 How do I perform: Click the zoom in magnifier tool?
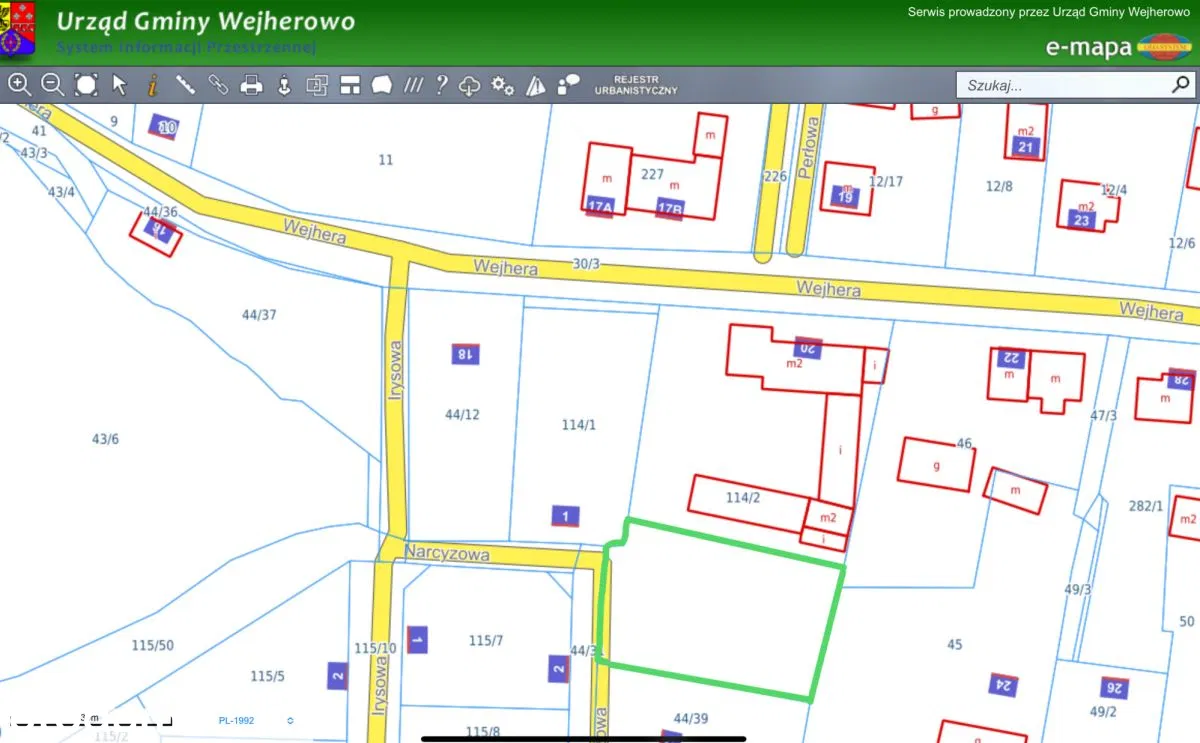[19, 85]
